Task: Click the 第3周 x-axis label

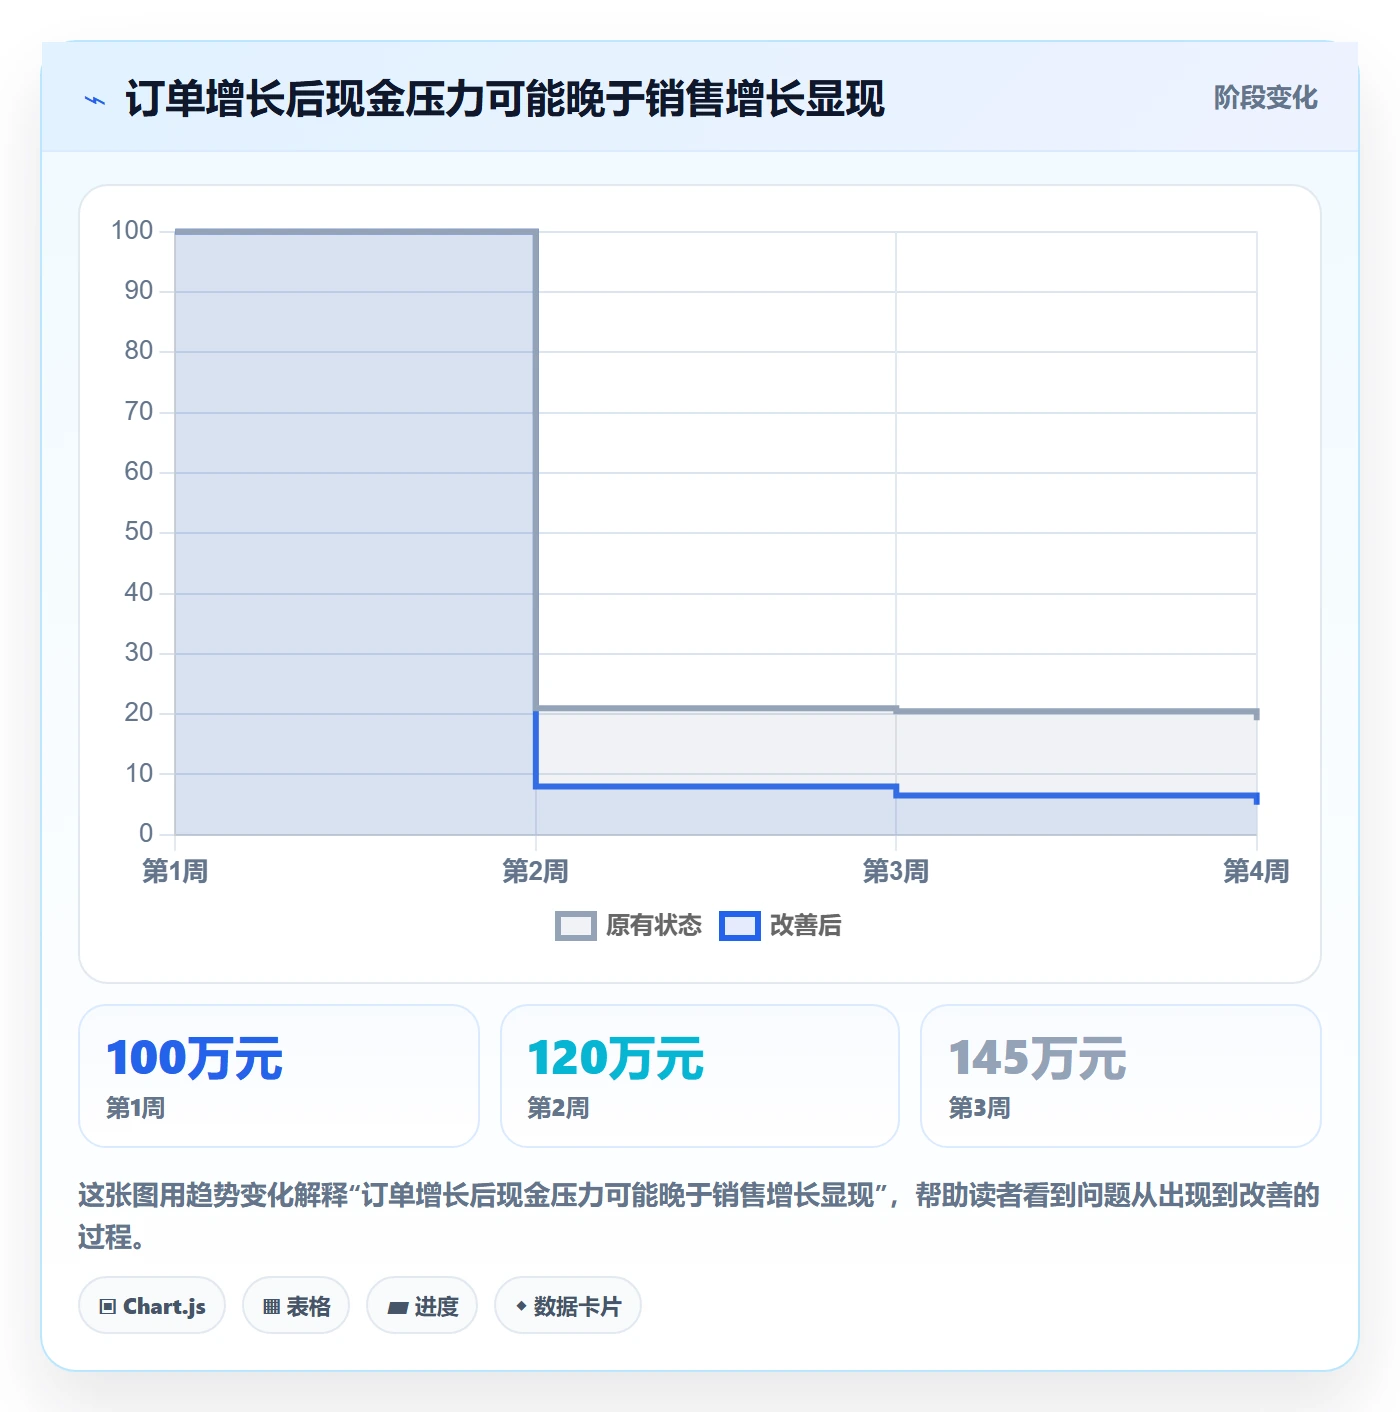Action: click(x=896, y=871)
